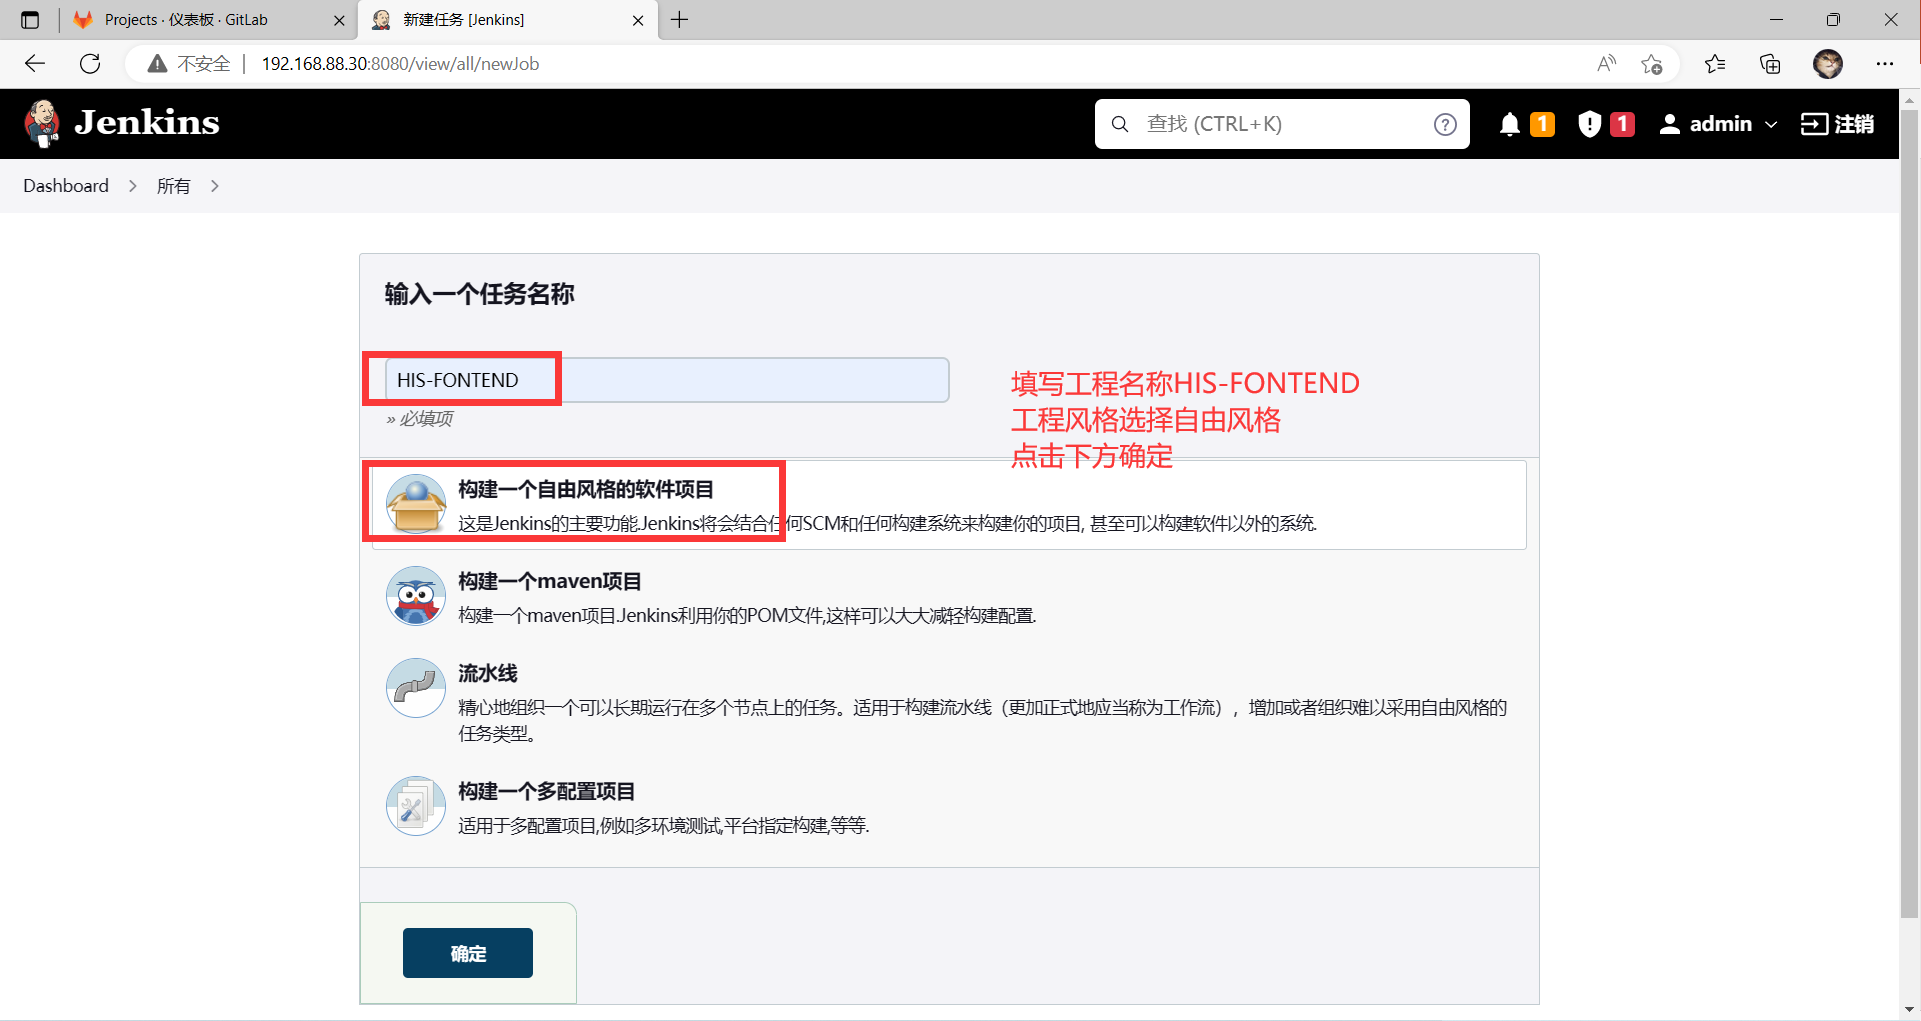
Task: Click the 确定 button
Action: click(468, 953)
